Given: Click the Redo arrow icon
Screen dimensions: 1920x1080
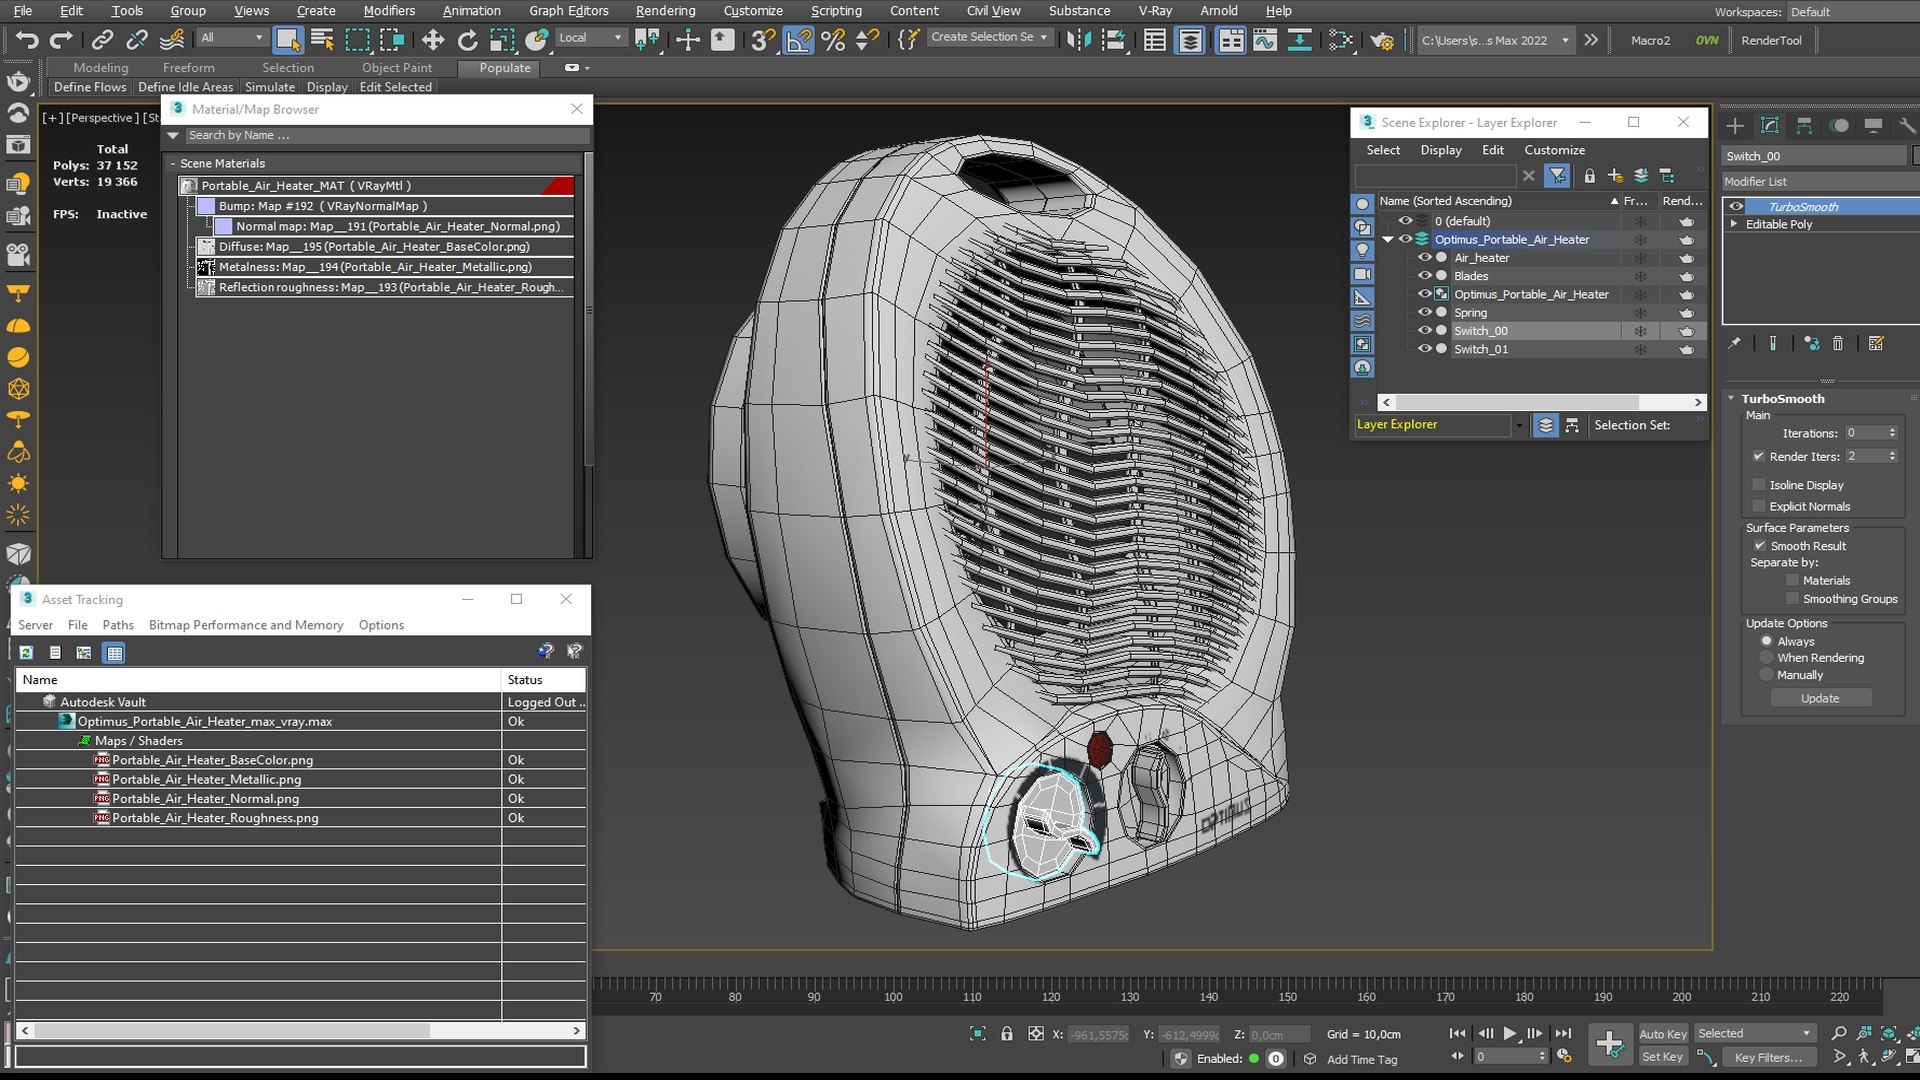Looking at the screenshot, I should point(62,40).
